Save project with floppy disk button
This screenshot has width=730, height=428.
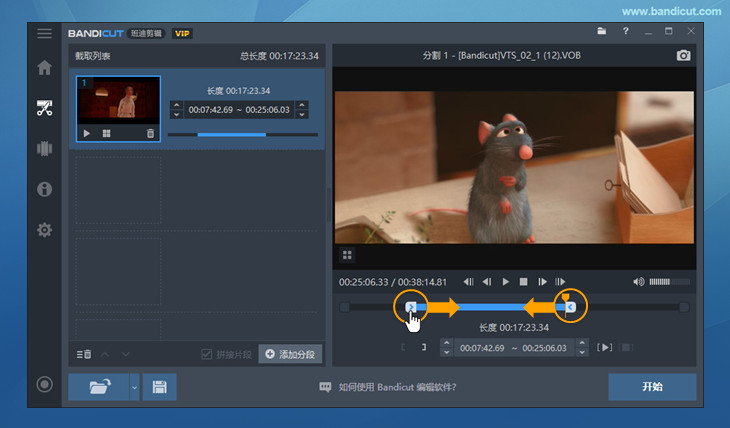(159, 387)
